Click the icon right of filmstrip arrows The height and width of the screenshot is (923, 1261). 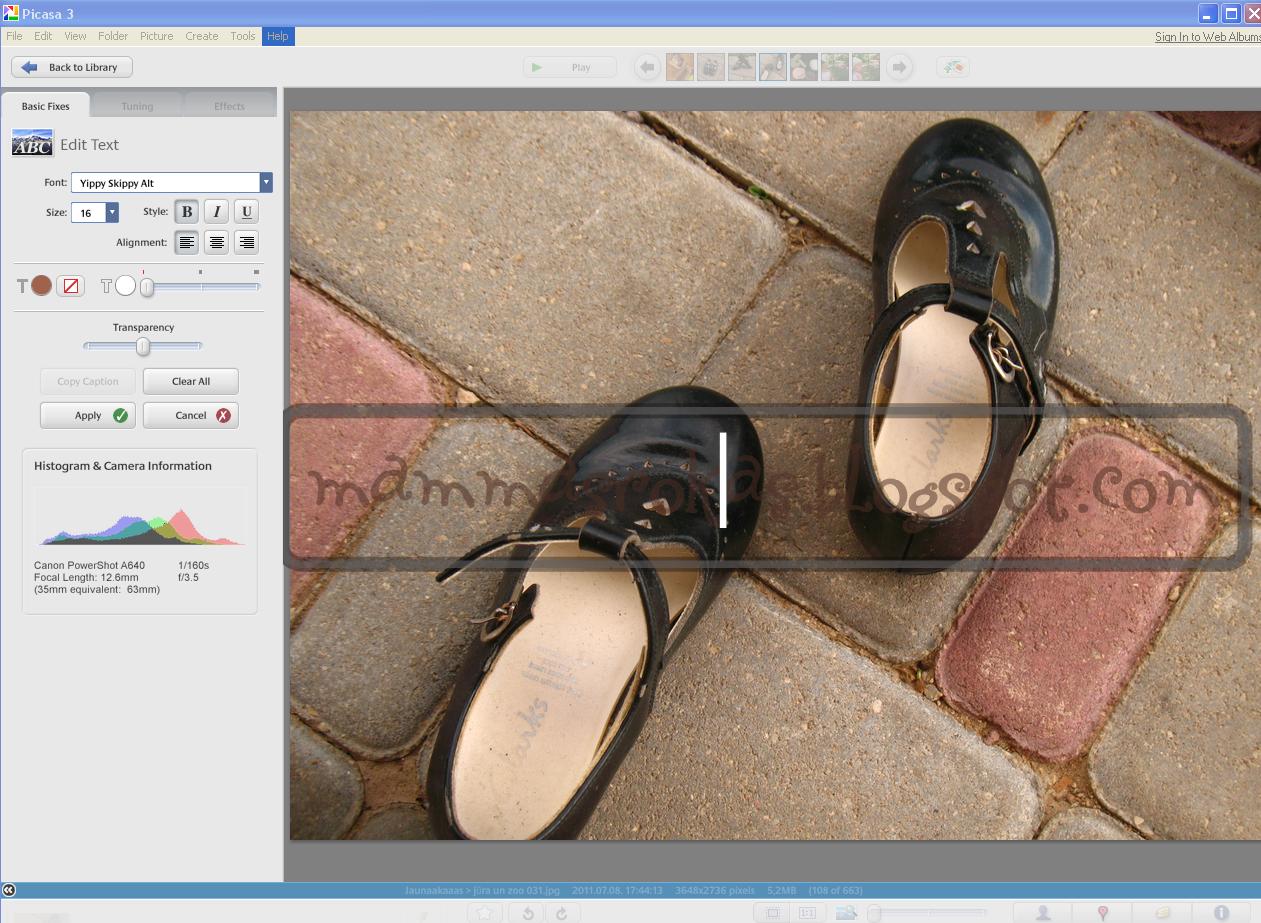(953, 67)
